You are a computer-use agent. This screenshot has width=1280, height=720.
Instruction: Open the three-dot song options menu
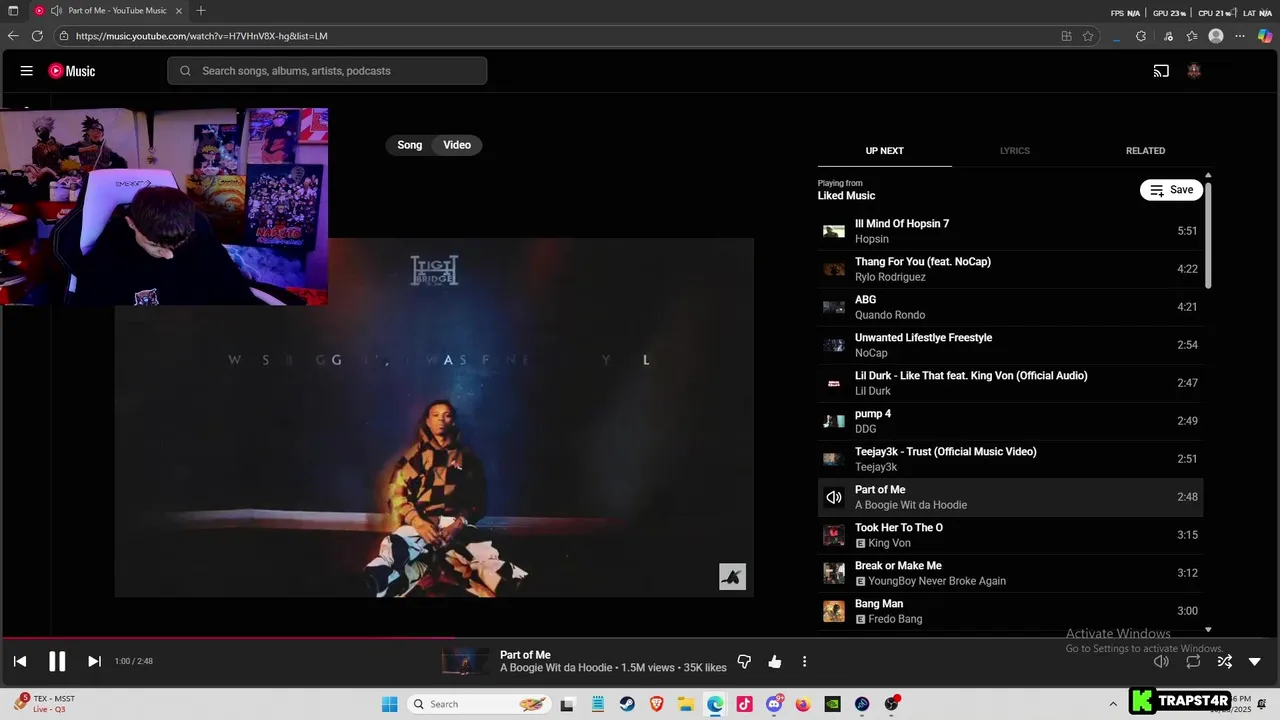804,661
